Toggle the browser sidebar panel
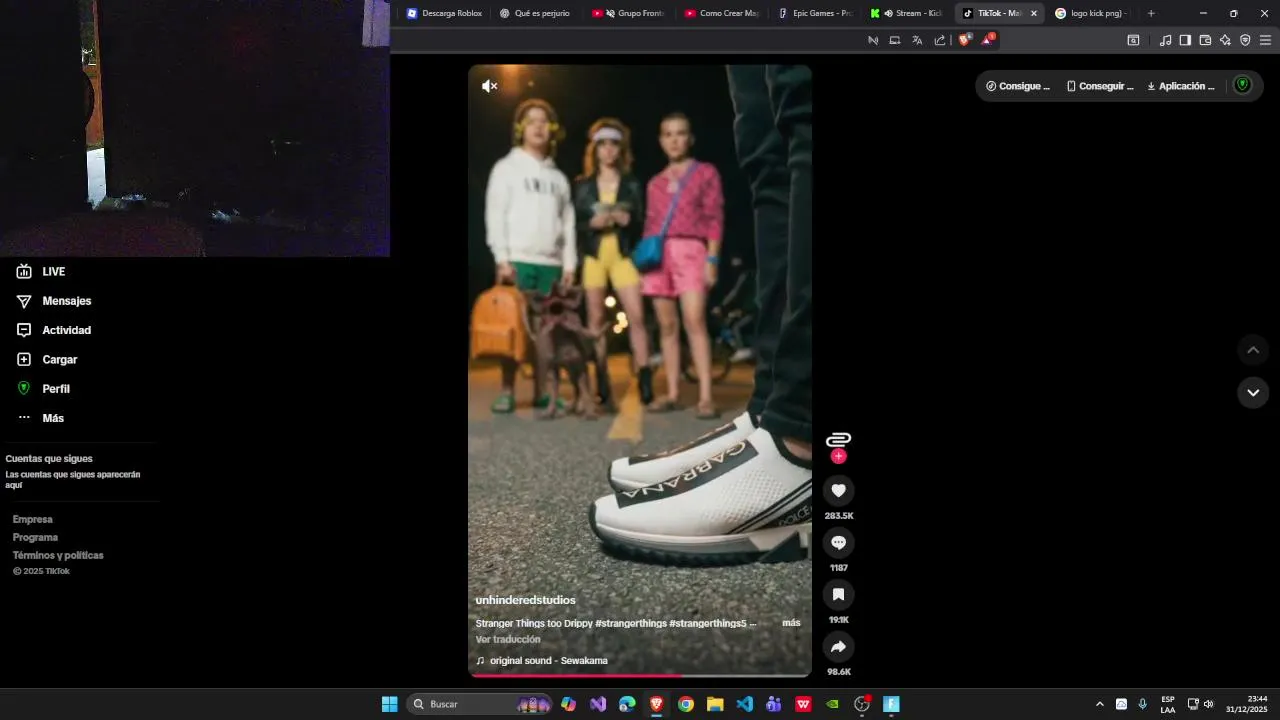Viewport: 1280px width, 720px height. 1185,40
